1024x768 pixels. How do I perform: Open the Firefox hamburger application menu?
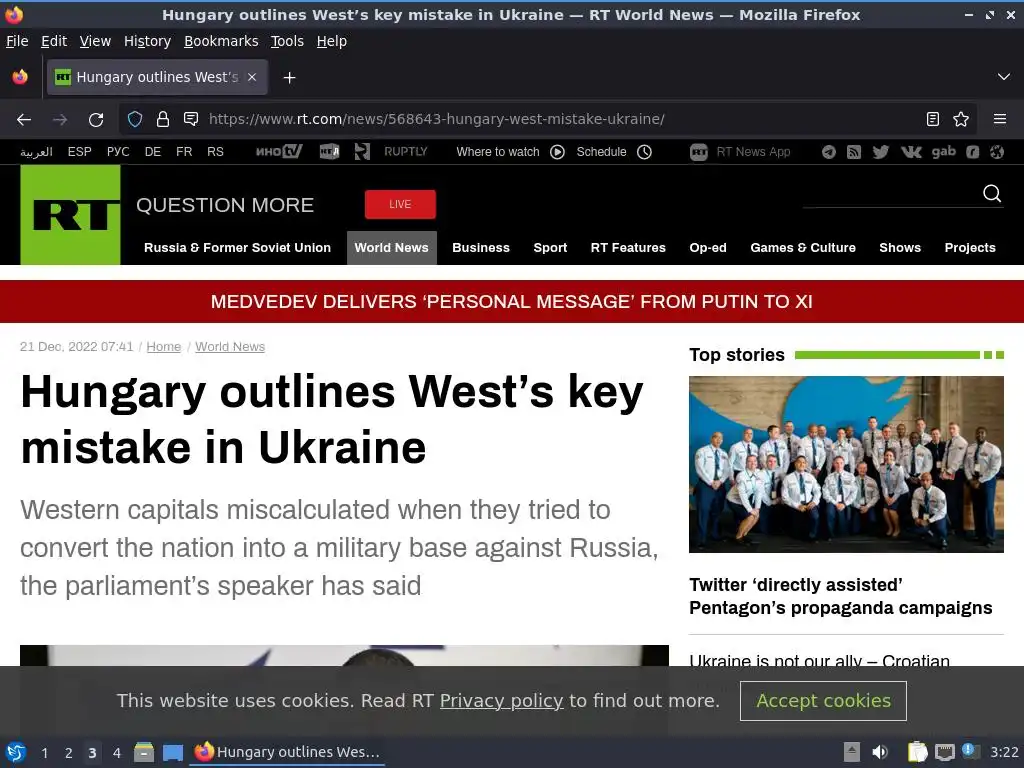click(x=1000, y=119)
